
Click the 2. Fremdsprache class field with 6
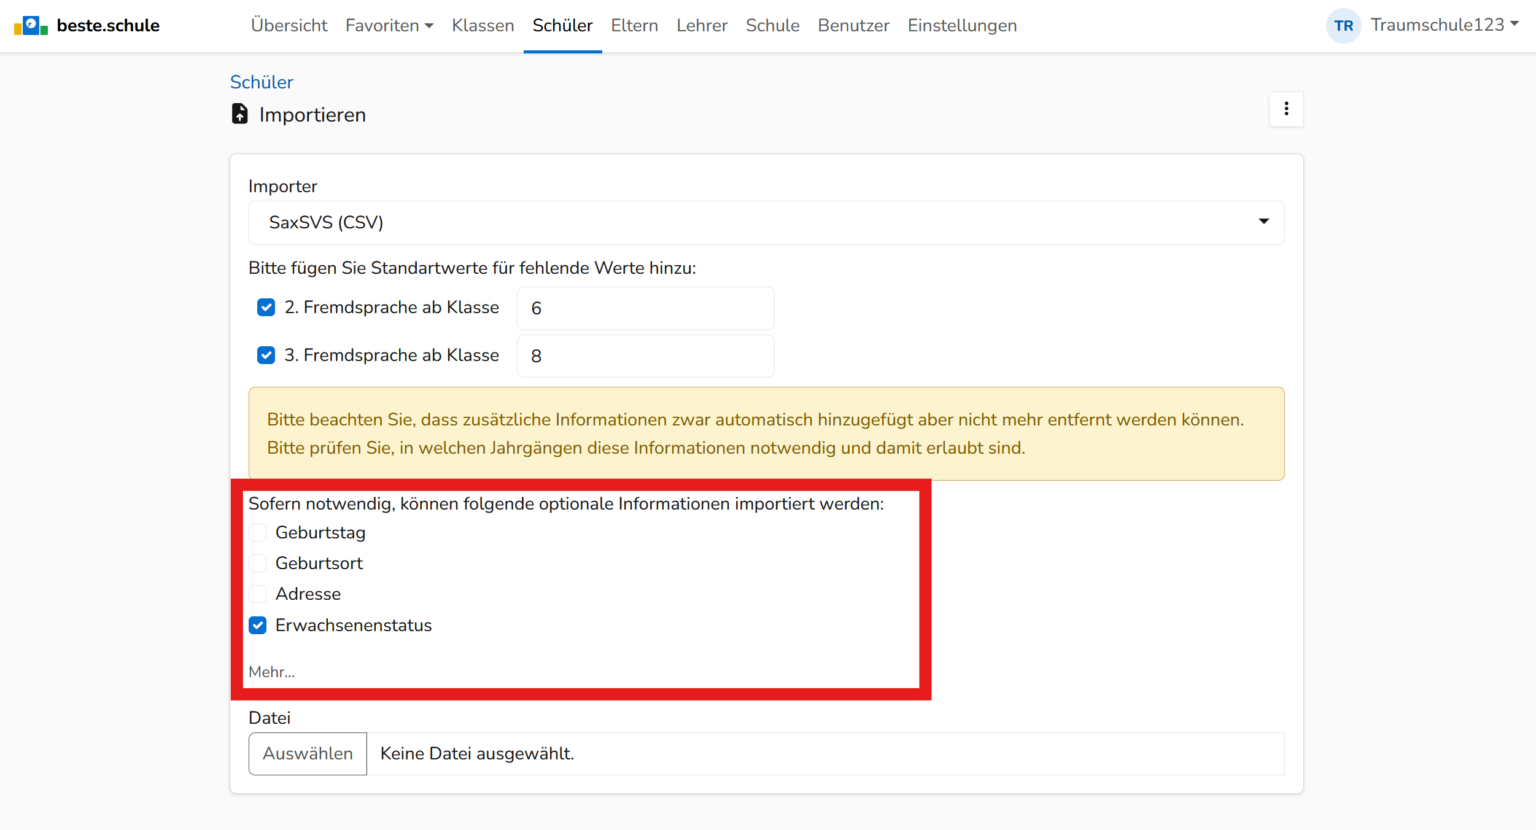[645, 308]
